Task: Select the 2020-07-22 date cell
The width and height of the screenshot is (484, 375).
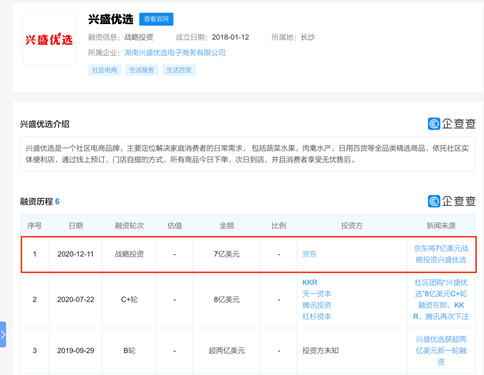Action: [76, 299]
